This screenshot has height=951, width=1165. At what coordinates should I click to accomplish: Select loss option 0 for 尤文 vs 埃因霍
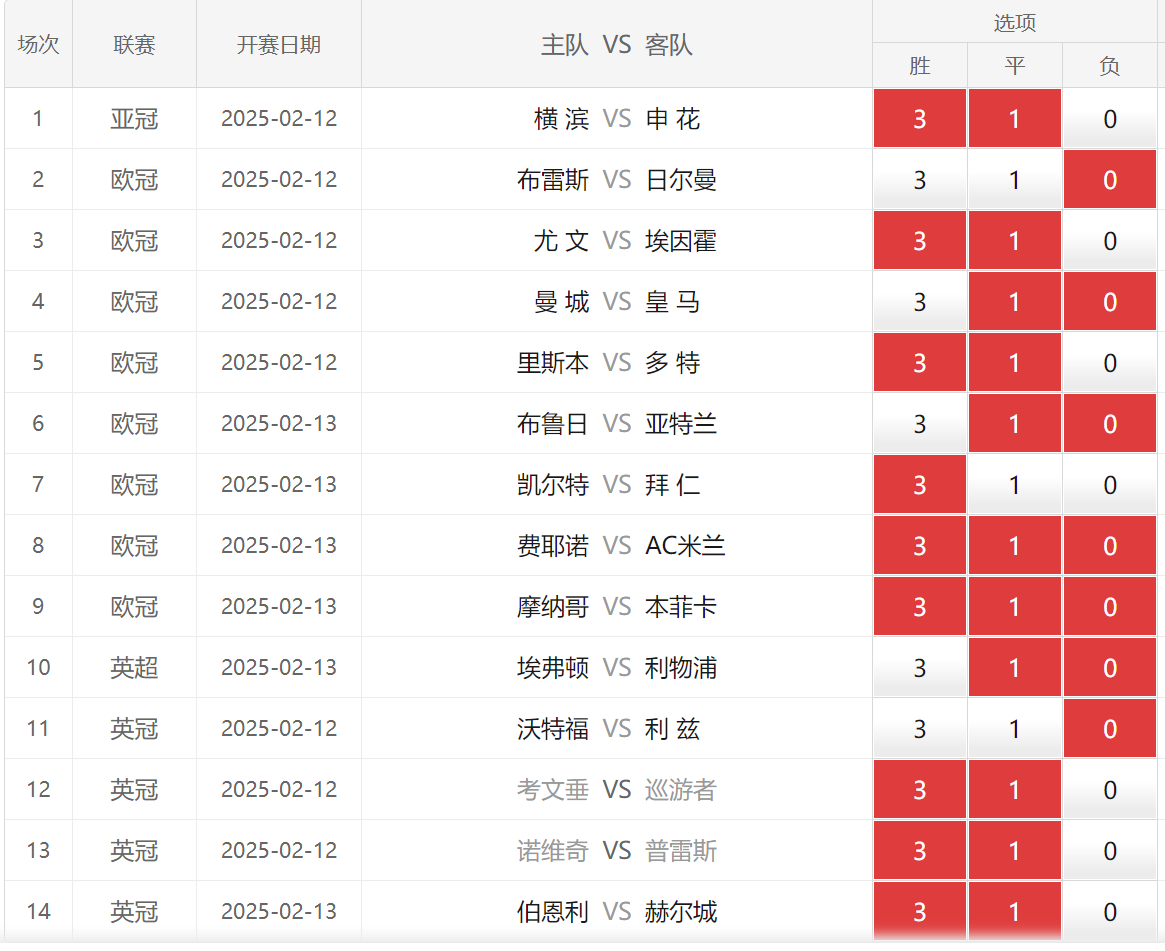pyautogui.click(x=1110, y=240)
